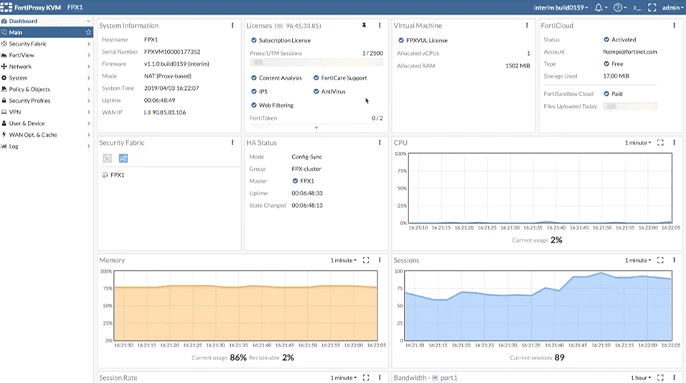Viewport: 686px width, 383px height.
Task: Launch the CLI console icon
Action: pyautogui.click(x=637, y=8)
